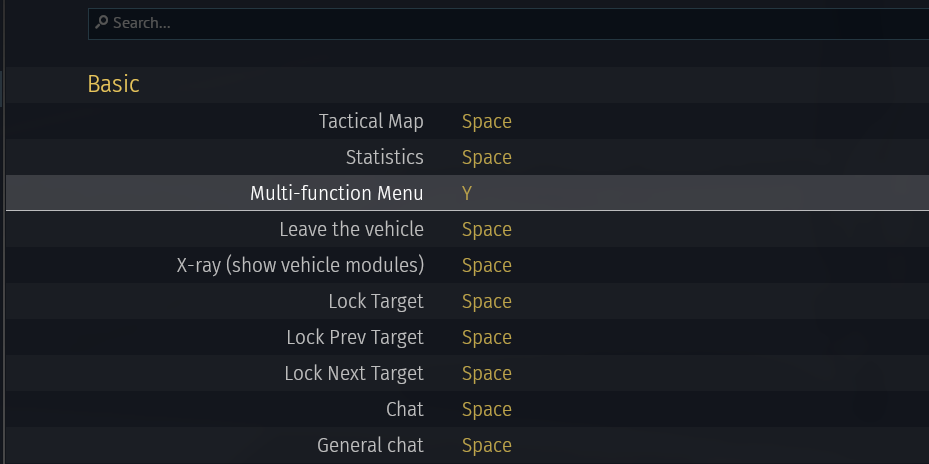Image resolution: width=929 pixels, height=464 pixels.
Task: Select the Lock Prev Target row
Action: (x=467, y=337)
